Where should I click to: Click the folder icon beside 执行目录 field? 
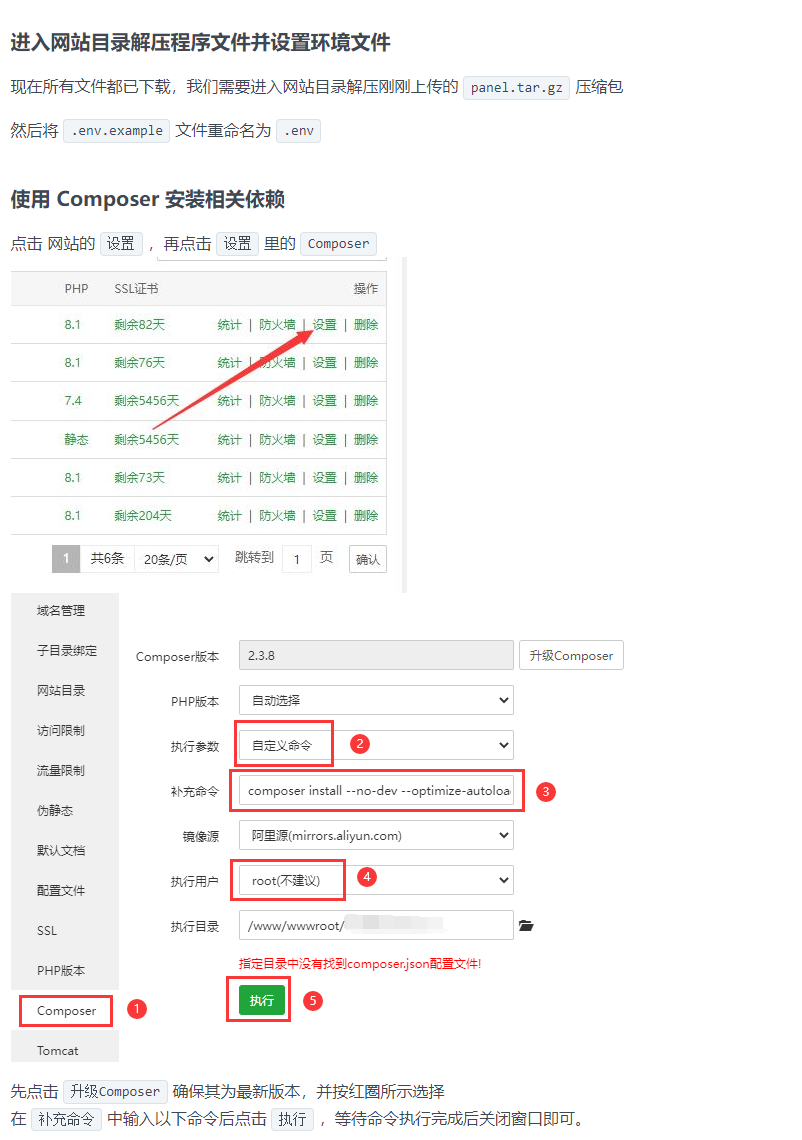pyautogui.click(x=526, y=926)
